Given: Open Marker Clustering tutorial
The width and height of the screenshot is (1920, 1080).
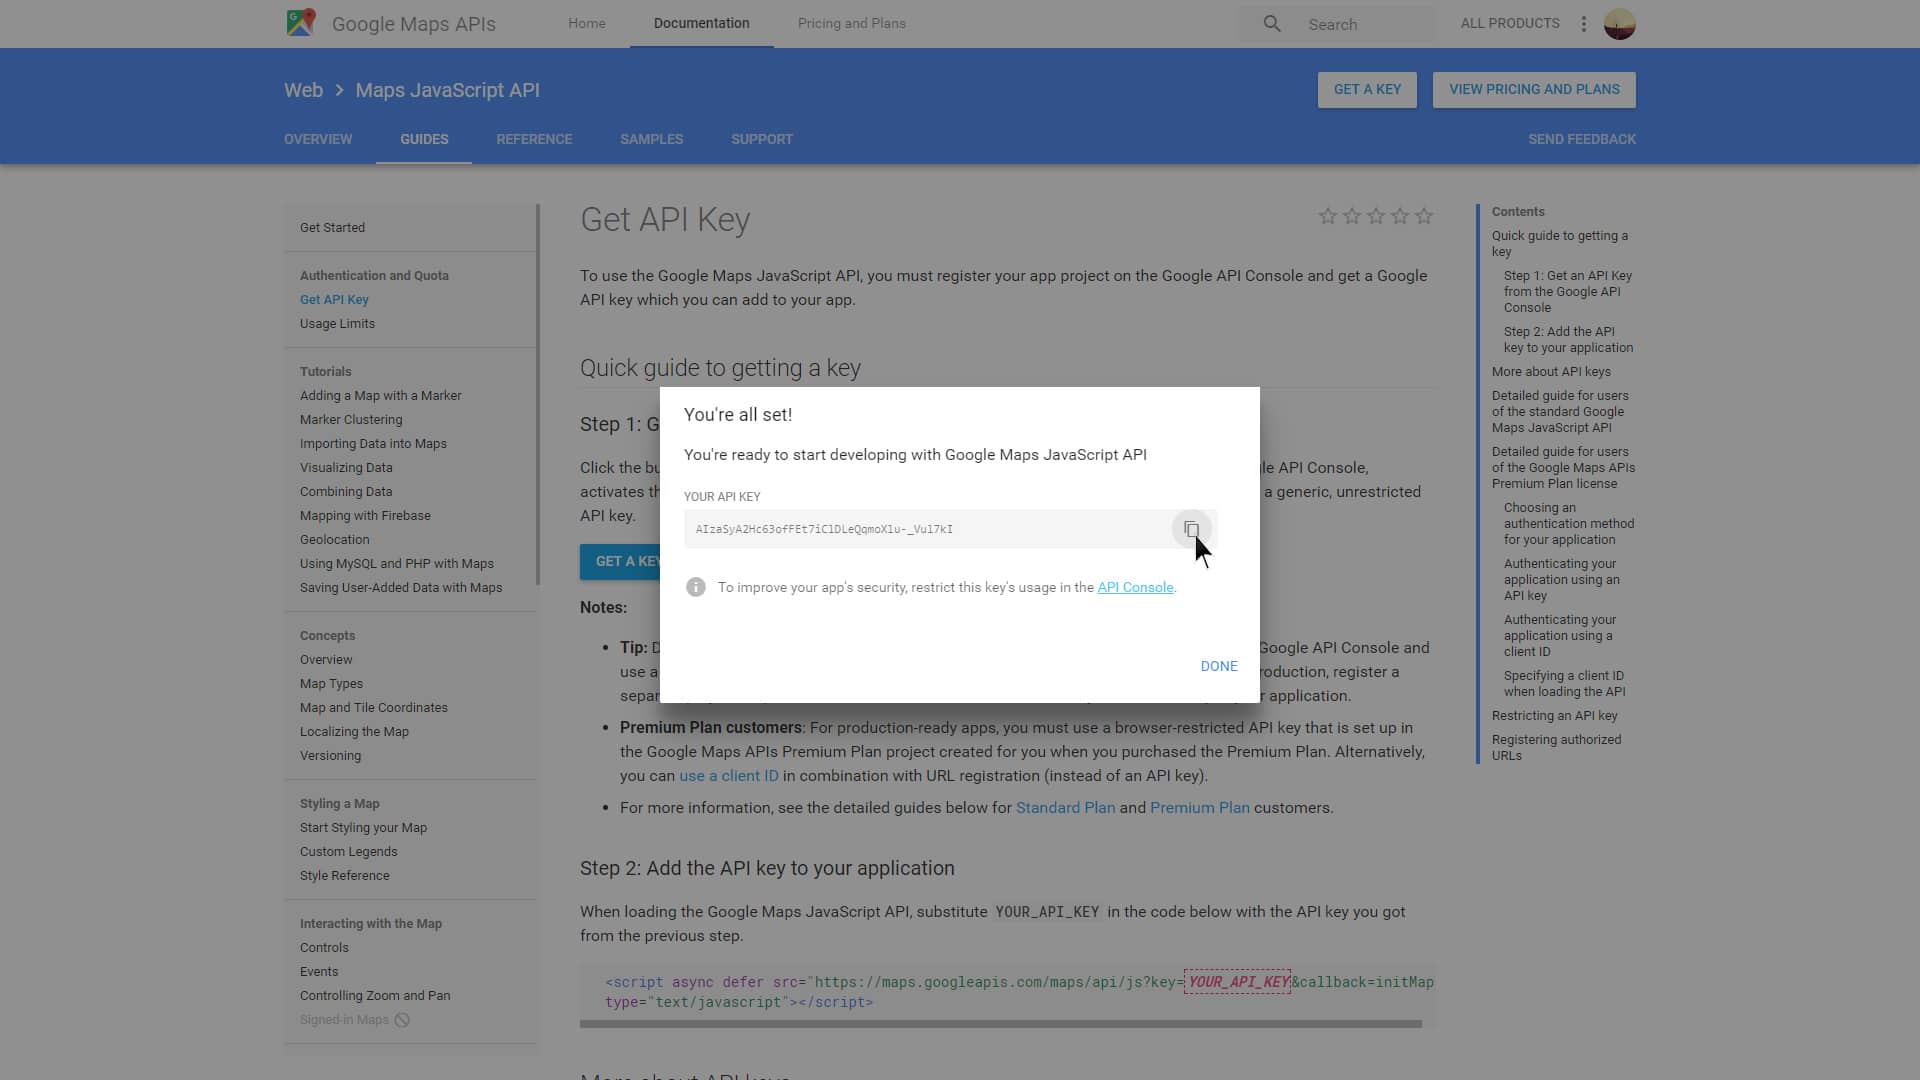Looking at the screenshot, I should click(351, 420).
